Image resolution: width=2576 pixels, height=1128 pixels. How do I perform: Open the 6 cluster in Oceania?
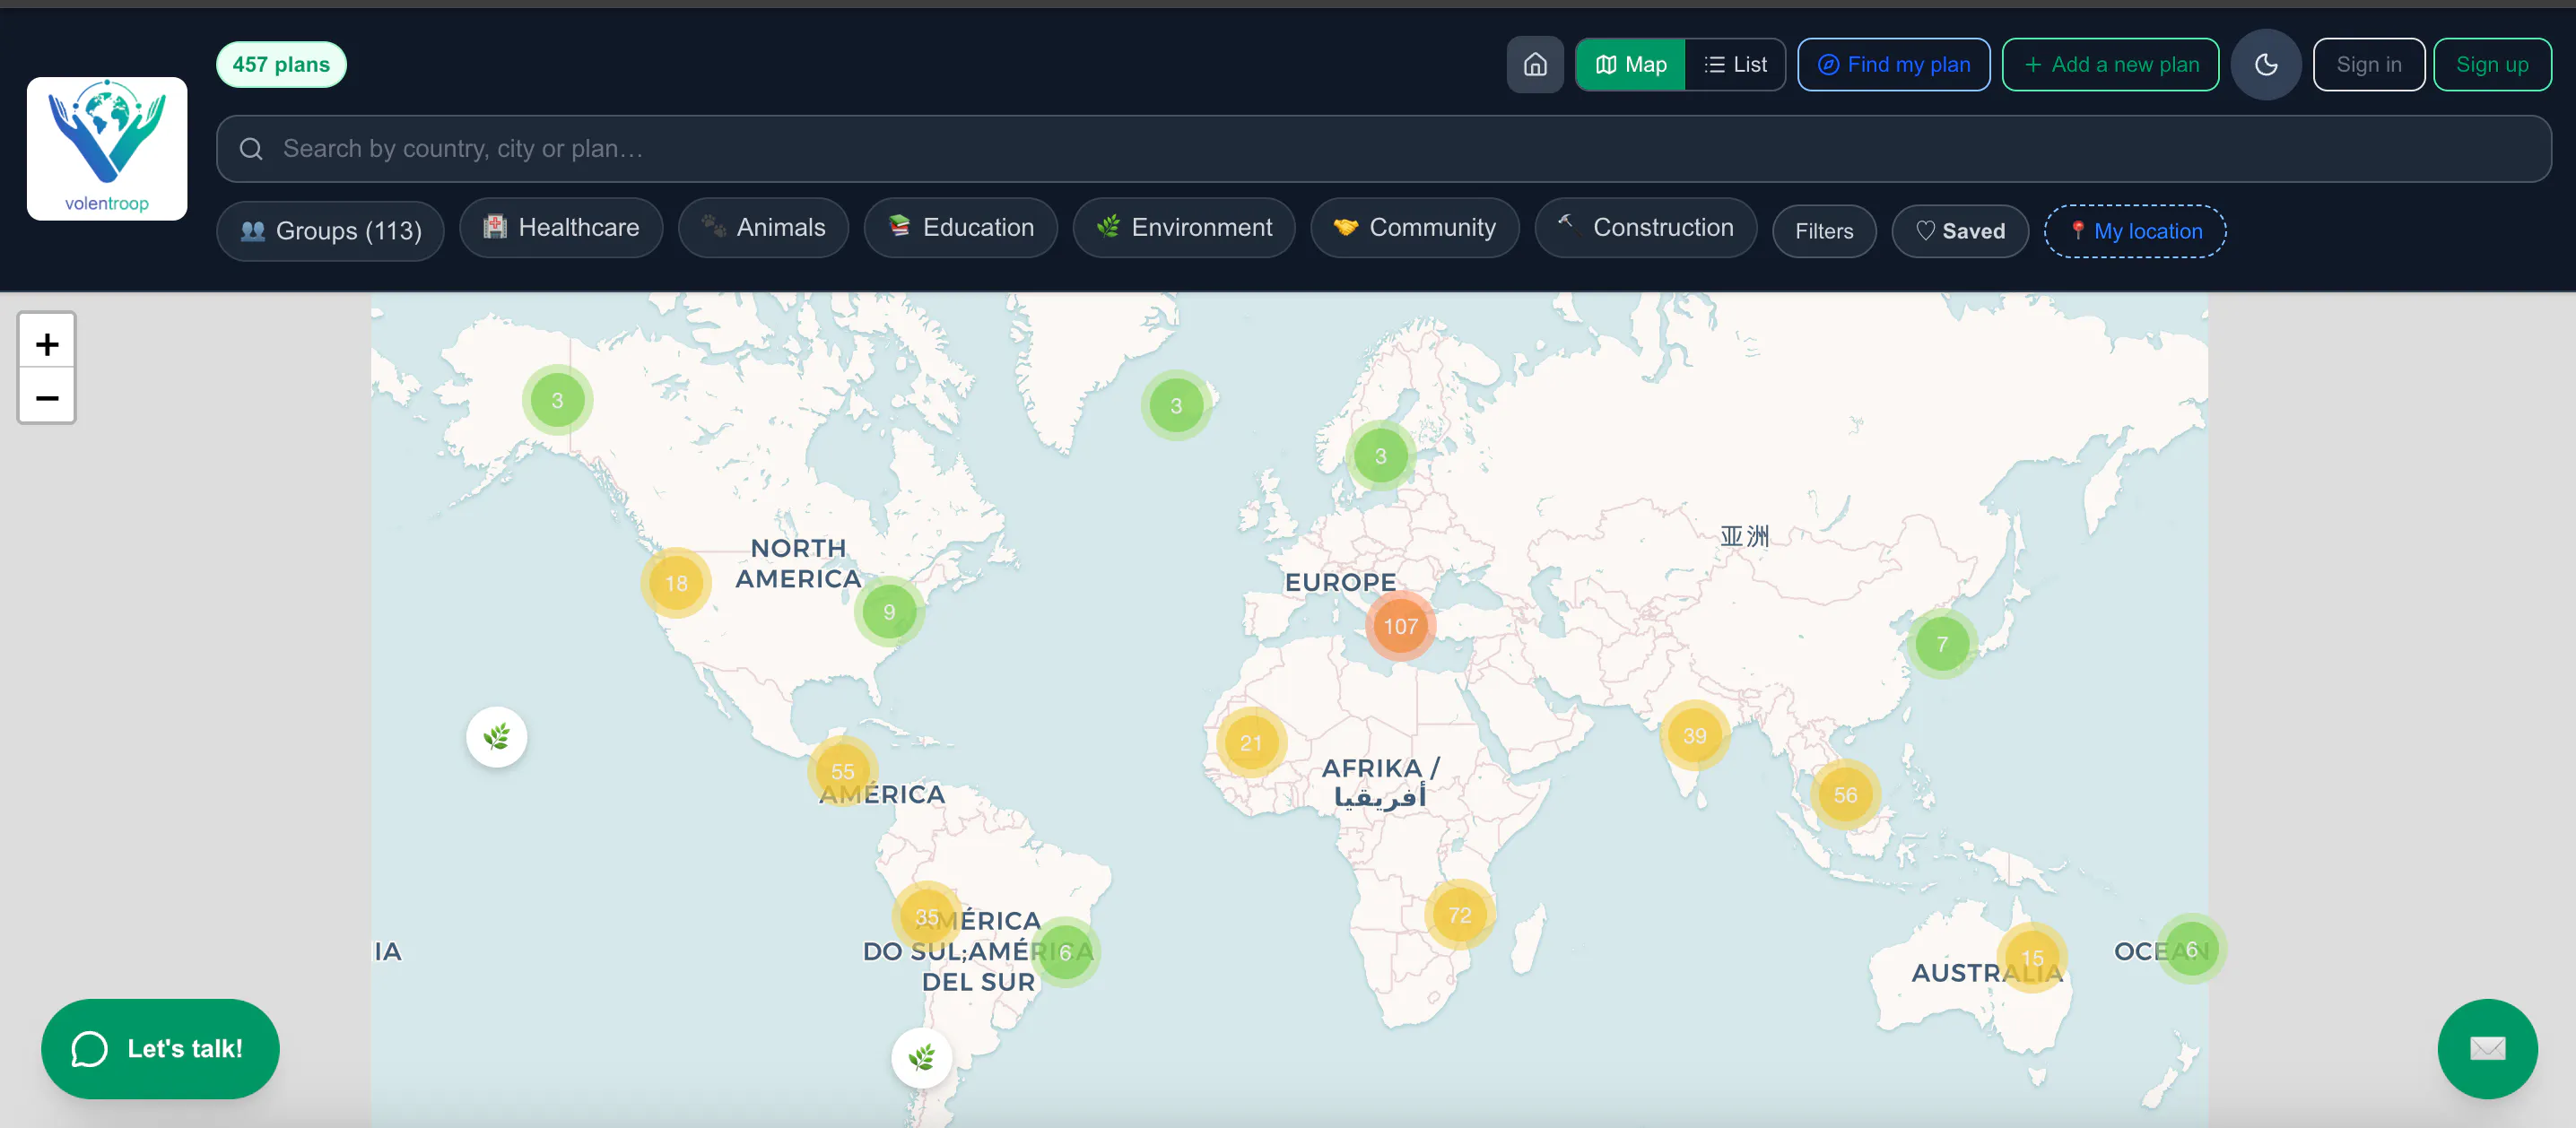[2191, 948]
